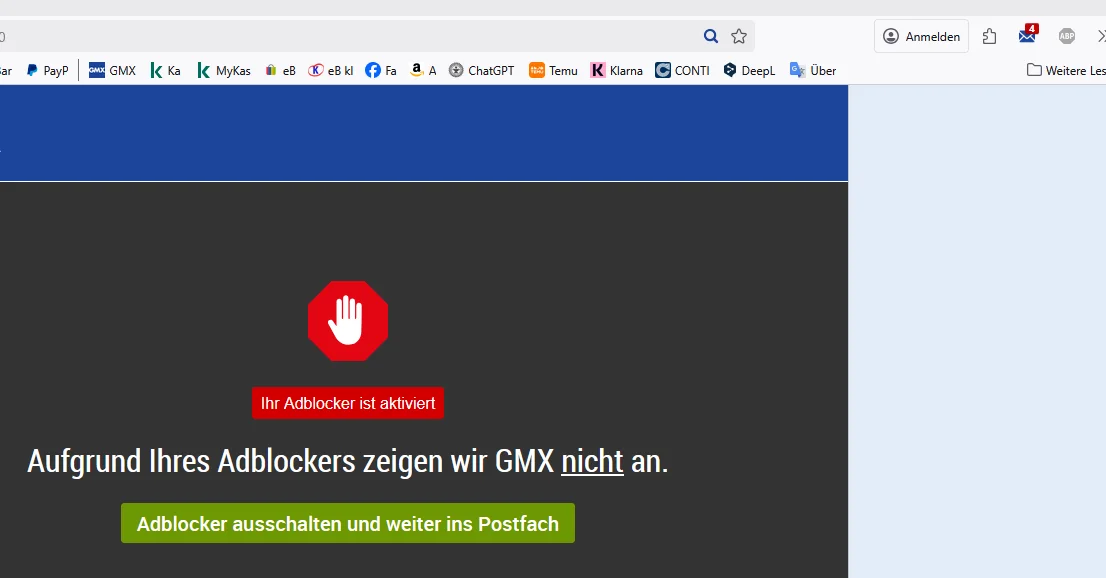Viewport: 1106px width, 578px height.
Task: Open the MyKas bookmark
Action: (x=224, y=71)
